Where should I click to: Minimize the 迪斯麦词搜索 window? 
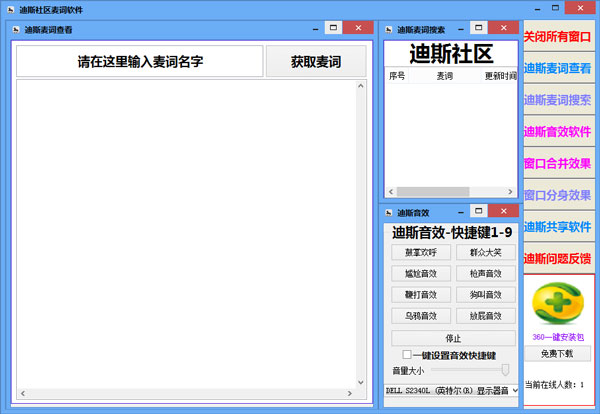point(461,29)
